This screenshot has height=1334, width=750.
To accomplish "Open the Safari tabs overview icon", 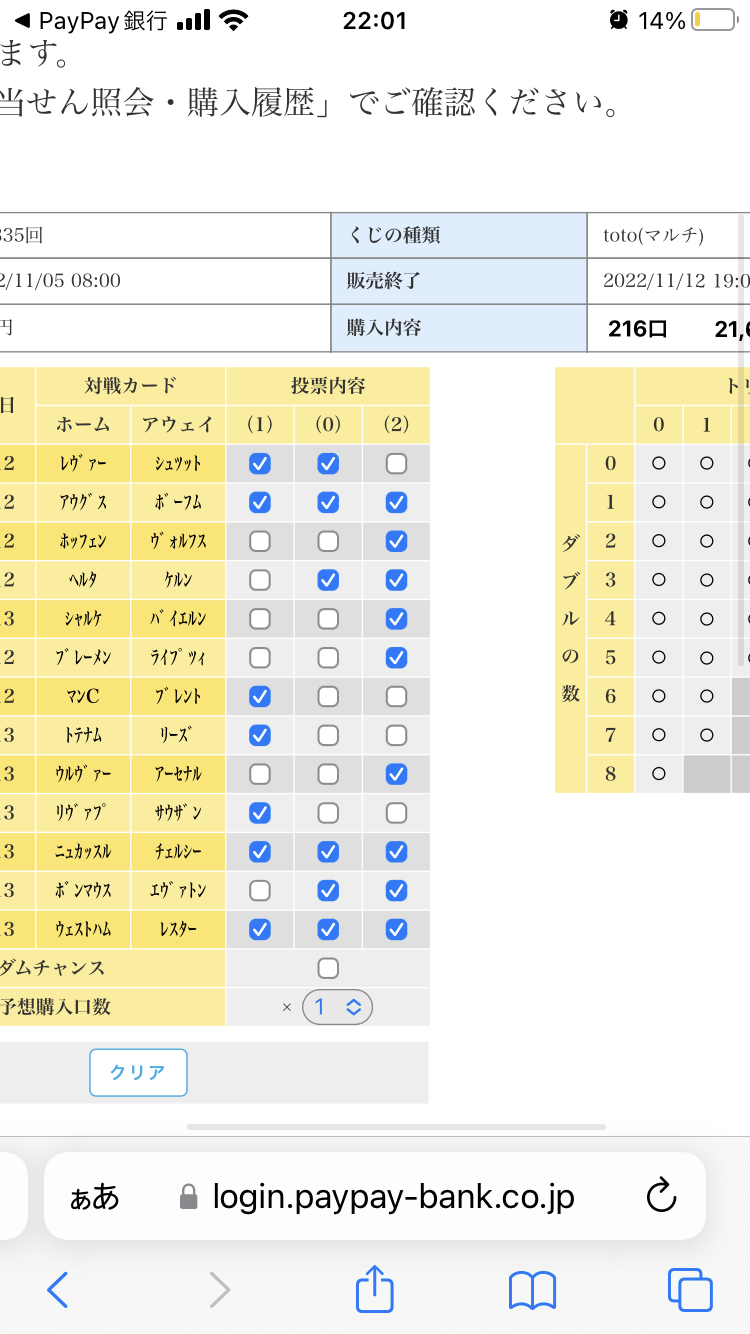I will pos(690,1290).
